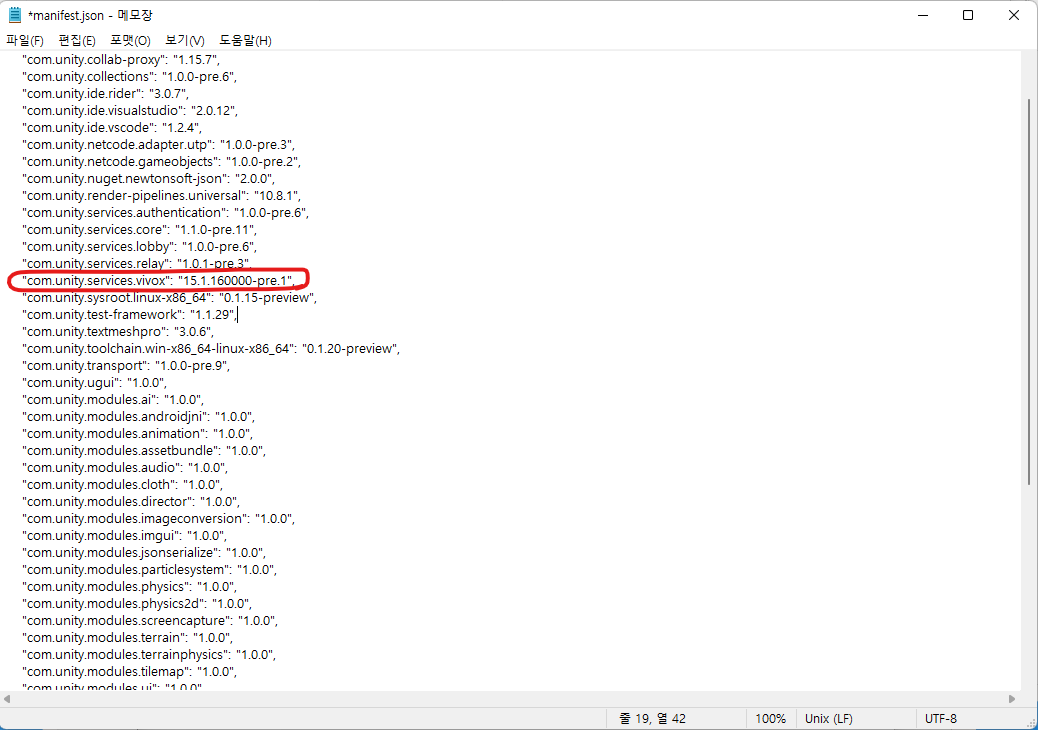Close the manifest.json Notepad window
Image resolution: width=1038 pixels, height=730 pixels.
(x=1014, y=15)
